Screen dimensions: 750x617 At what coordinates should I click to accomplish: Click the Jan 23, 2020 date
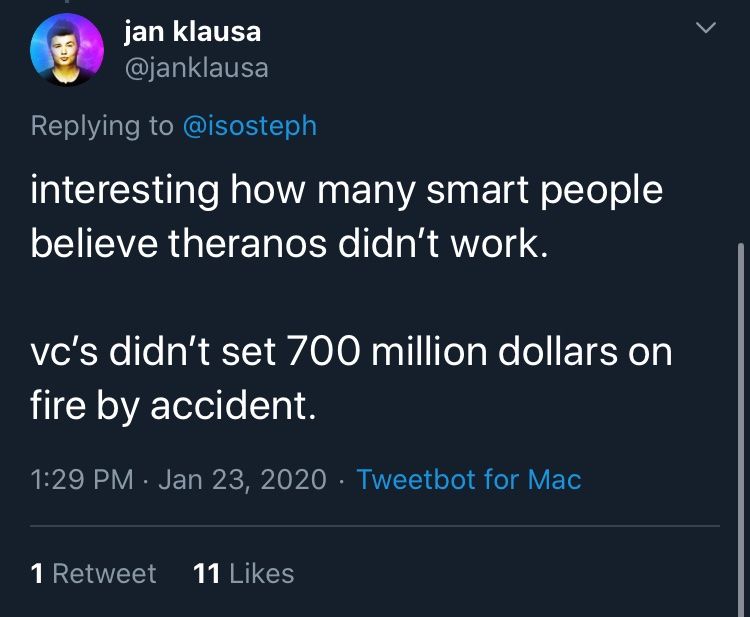click(243, 479)
